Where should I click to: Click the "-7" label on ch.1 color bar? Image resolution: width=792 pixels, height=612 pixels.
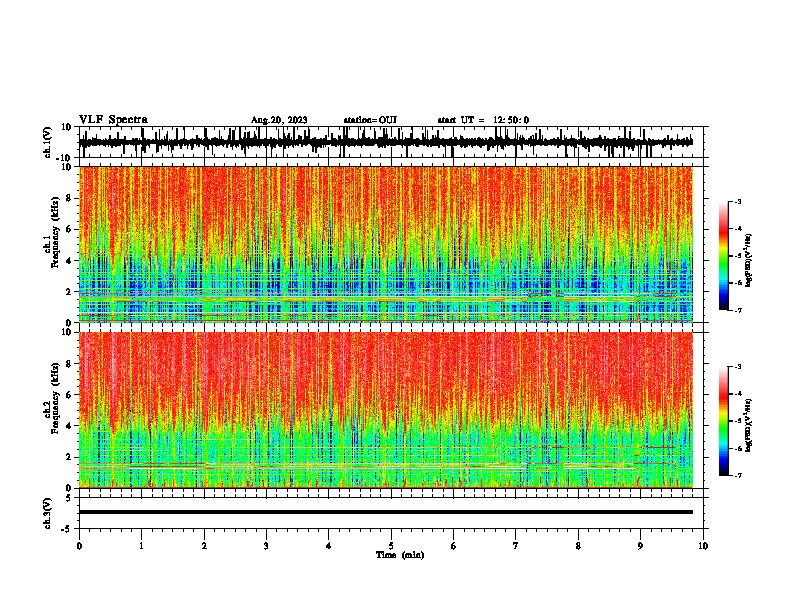point(738,310)
